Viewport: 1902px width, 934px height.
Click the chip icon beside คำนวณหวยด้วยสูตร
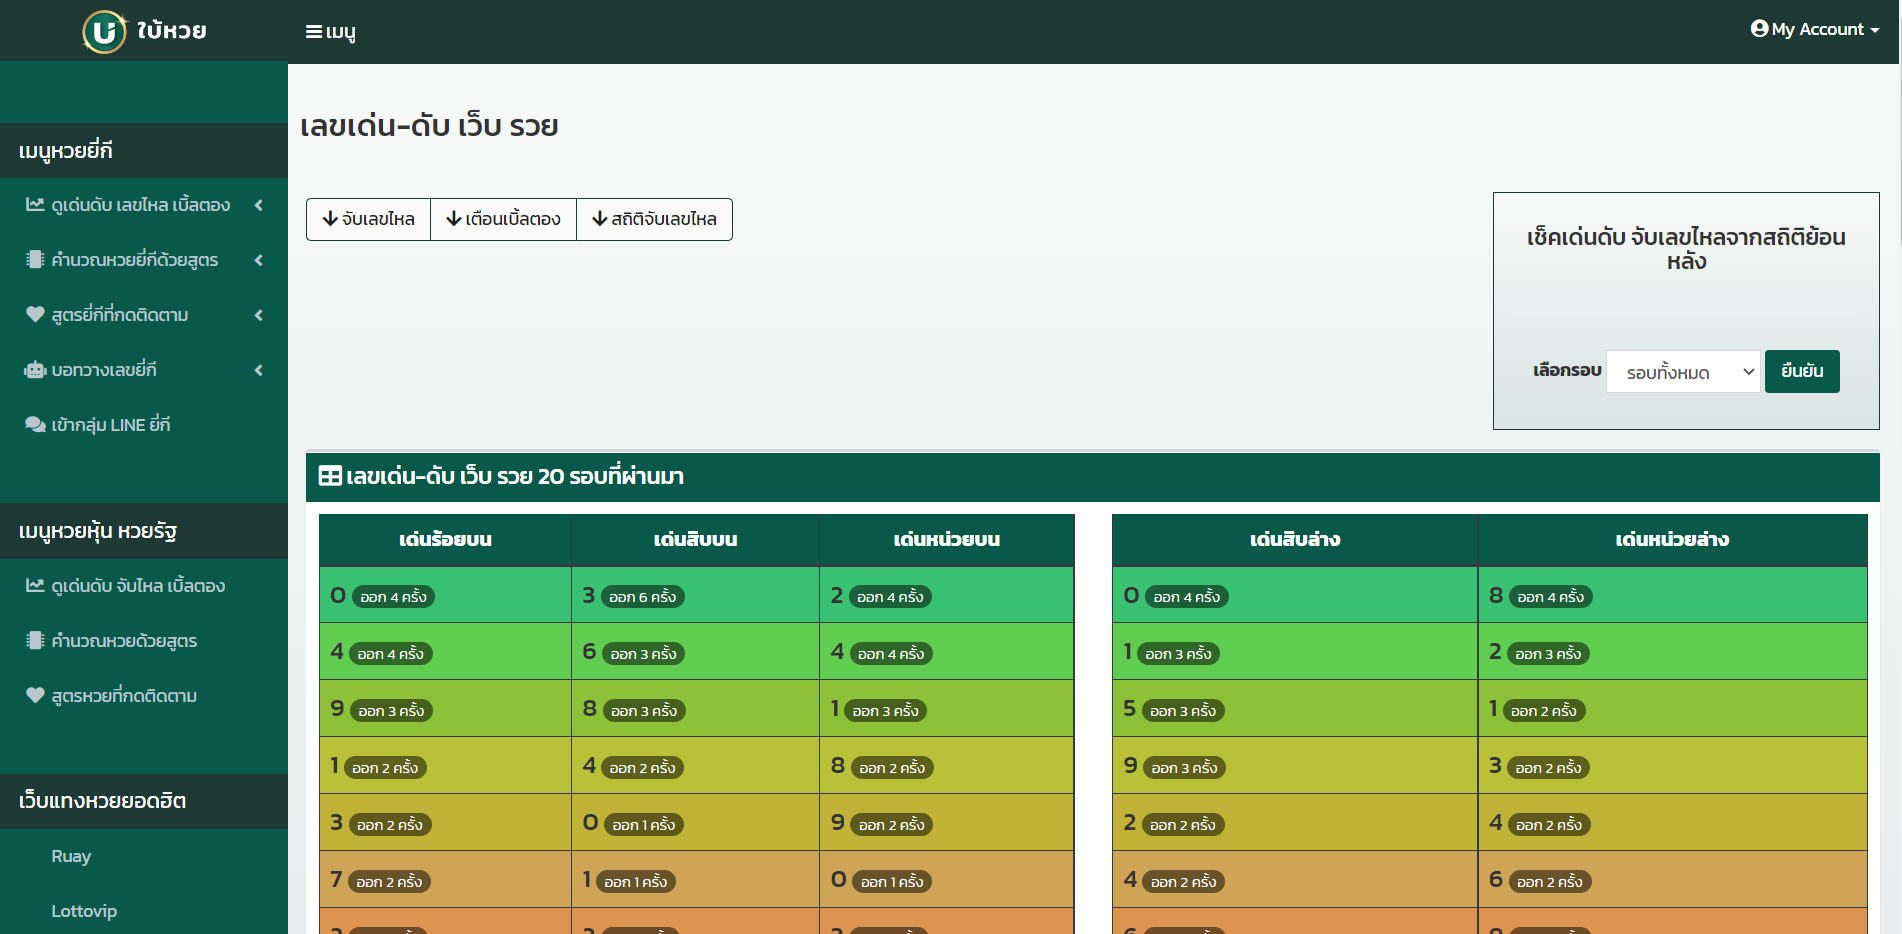(x=35, y=641)
